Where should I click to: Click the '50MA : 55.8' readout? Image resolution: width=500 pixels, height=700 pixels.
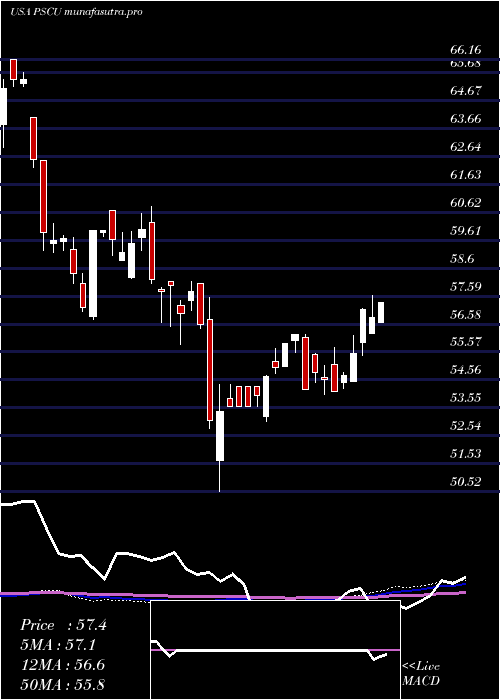pyautogui.click(x=62, y=685)
